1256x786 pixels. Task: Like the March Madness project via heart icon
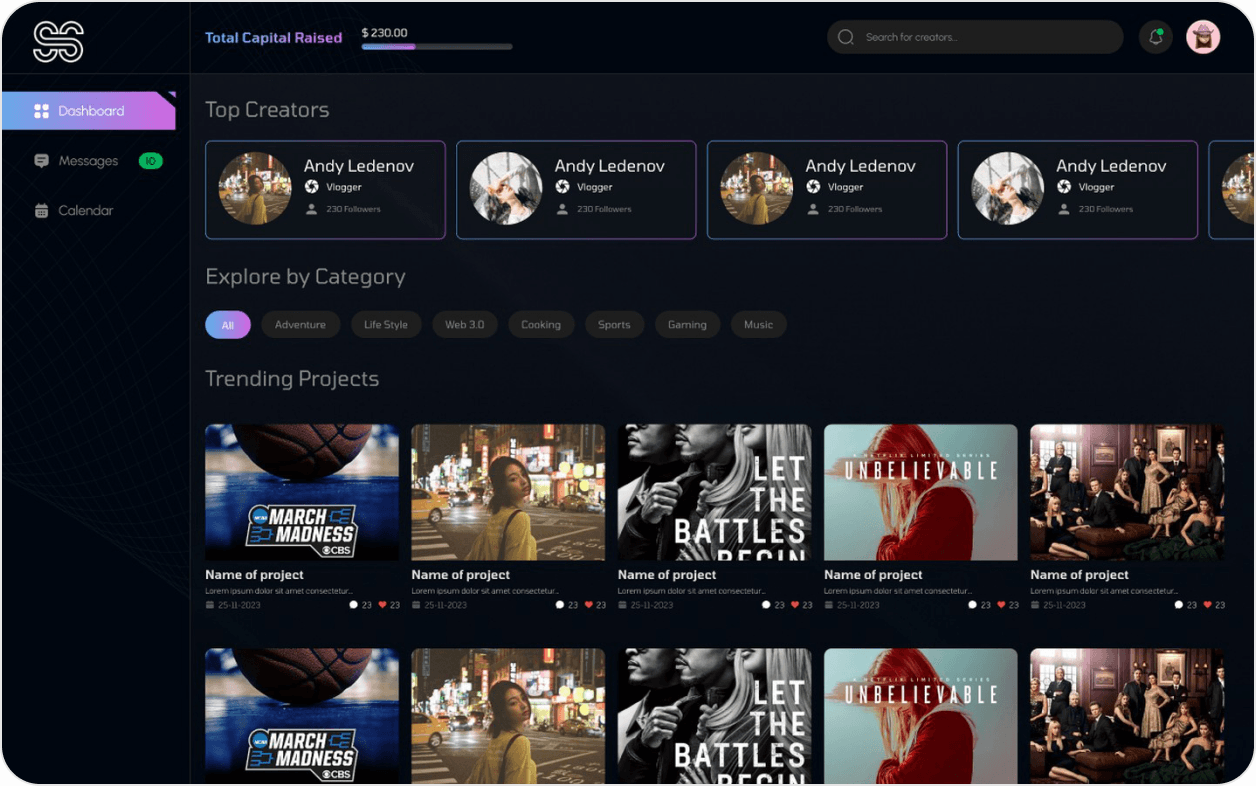pos(382,605)
